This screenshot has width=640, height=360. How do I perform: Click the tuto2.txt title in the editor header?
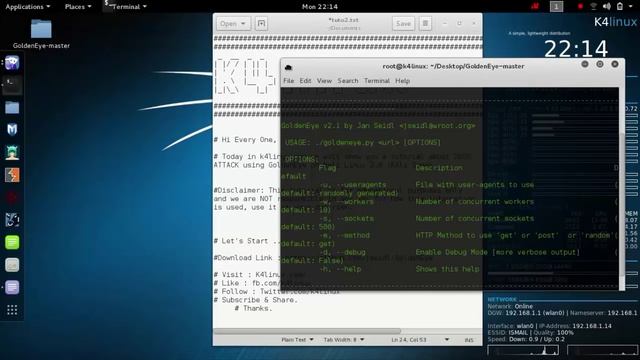(344, 20)
